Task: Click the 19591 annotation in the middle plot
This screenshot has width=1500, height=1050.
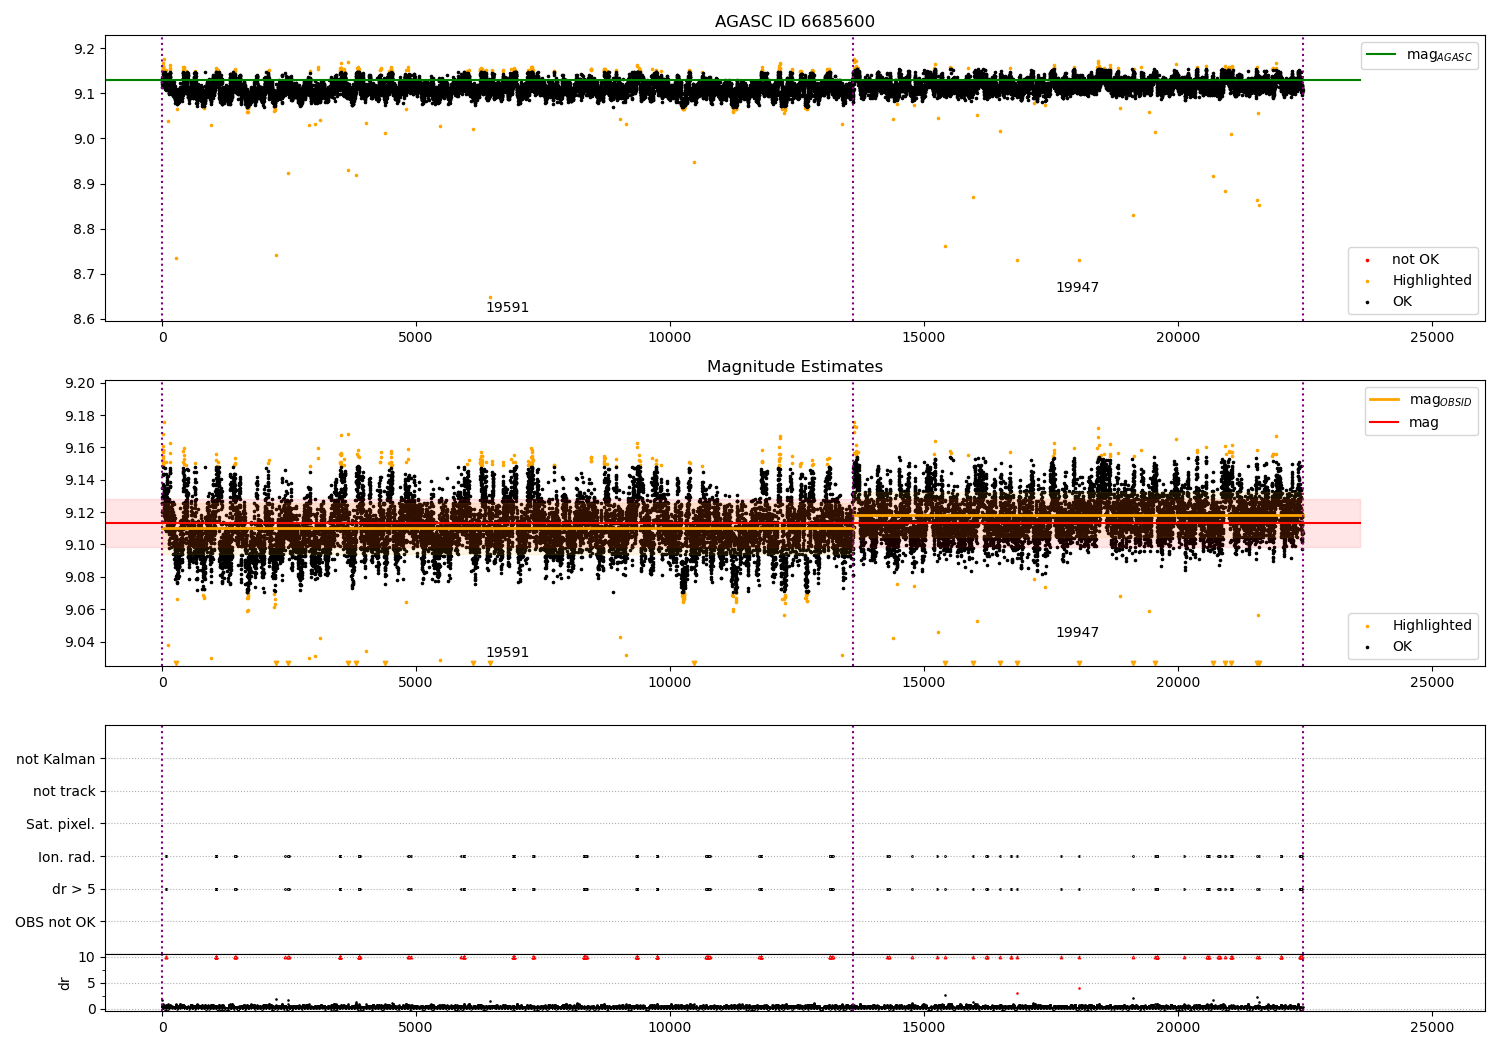Action: 507,653
